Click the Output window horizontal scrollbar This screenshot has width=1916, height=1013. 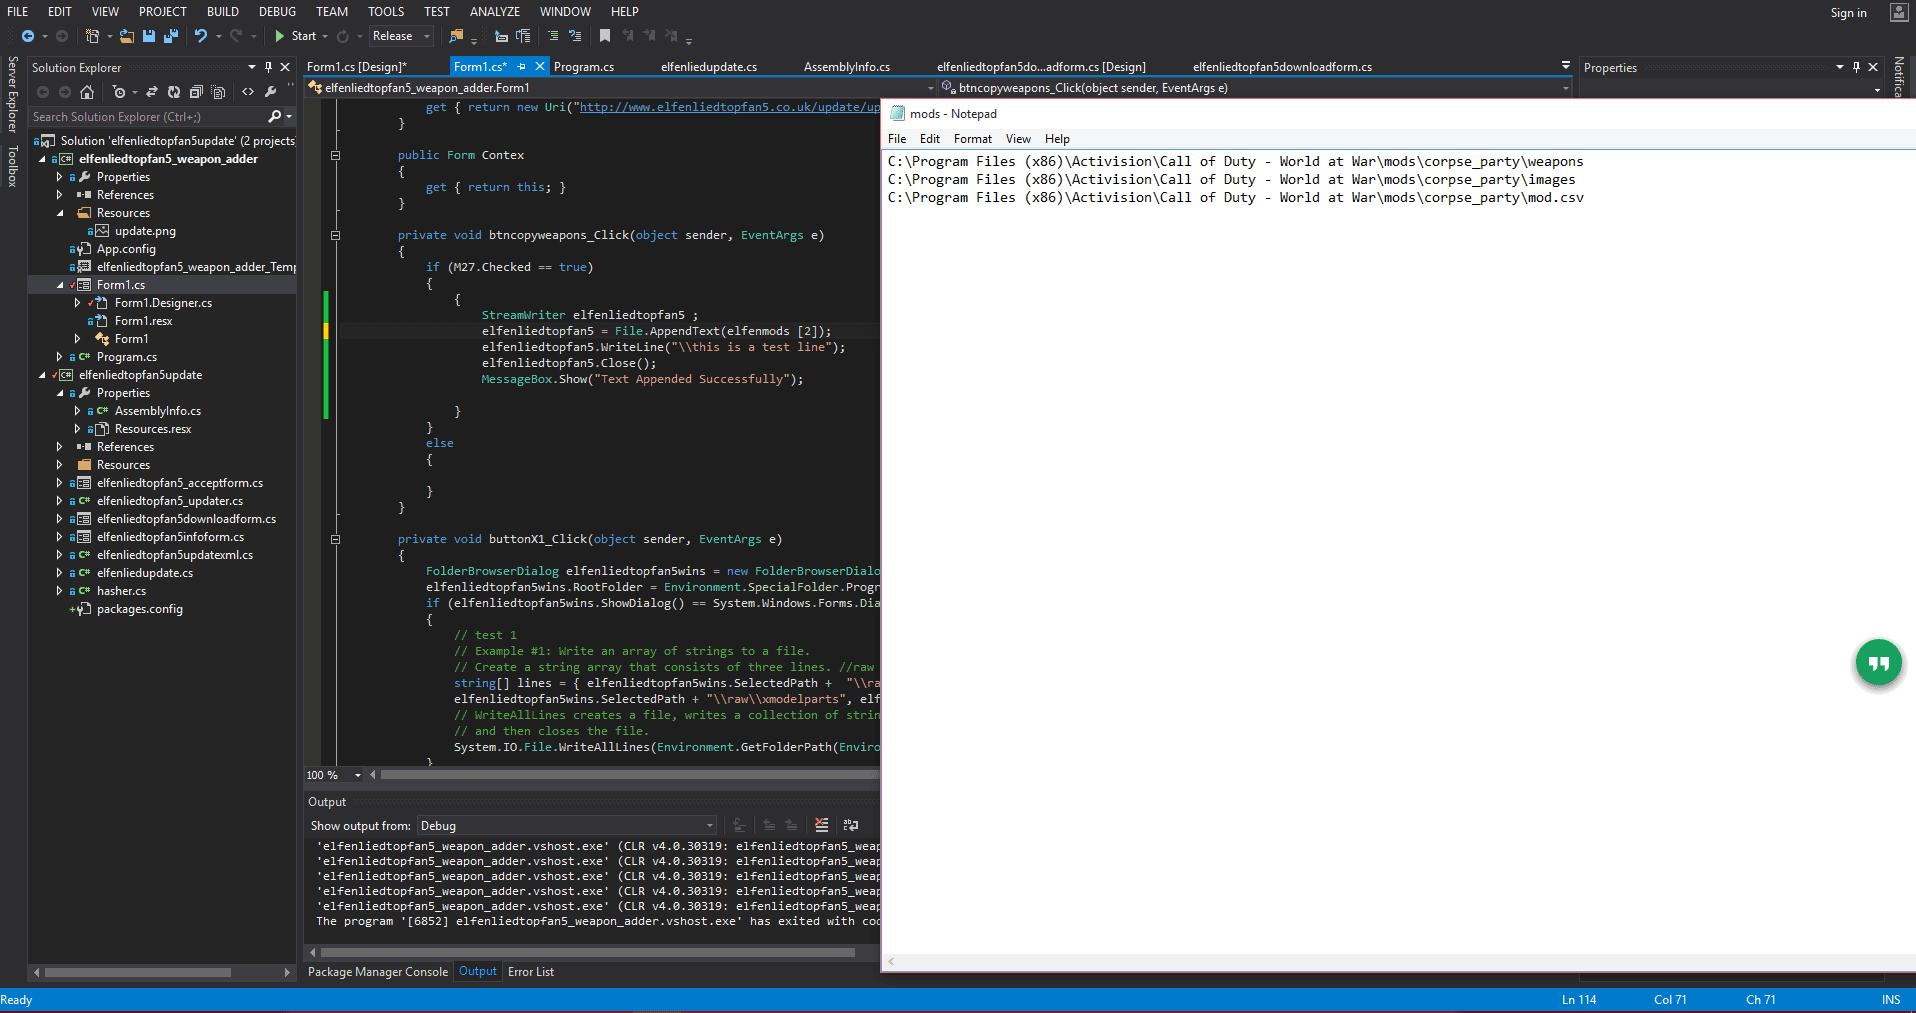pyautogui.click(x=587, y=953)
